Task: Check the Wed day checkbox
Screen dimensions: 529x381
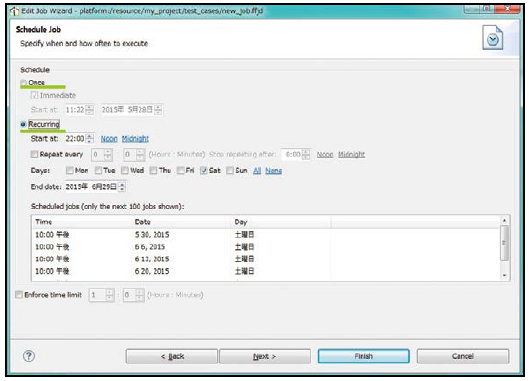Action: pos(125,170)
